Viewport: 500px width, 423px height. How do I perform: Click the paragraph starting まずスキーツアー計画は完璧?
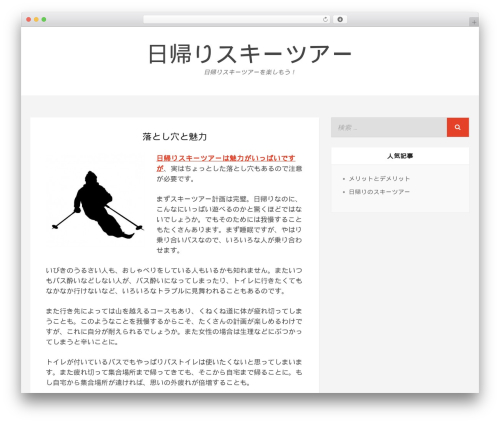pos(229,224)
